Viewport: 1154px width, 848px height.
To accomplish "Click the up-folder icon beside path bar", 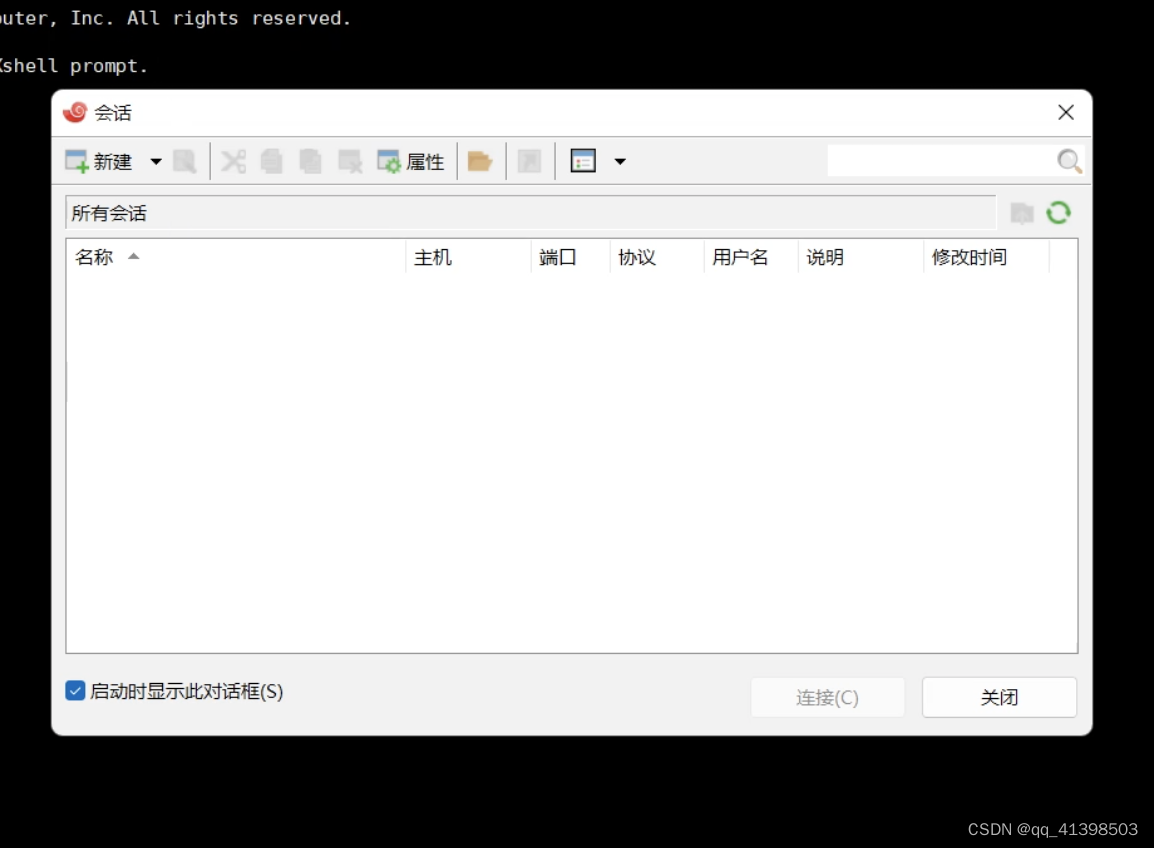I will point(1022,213).
